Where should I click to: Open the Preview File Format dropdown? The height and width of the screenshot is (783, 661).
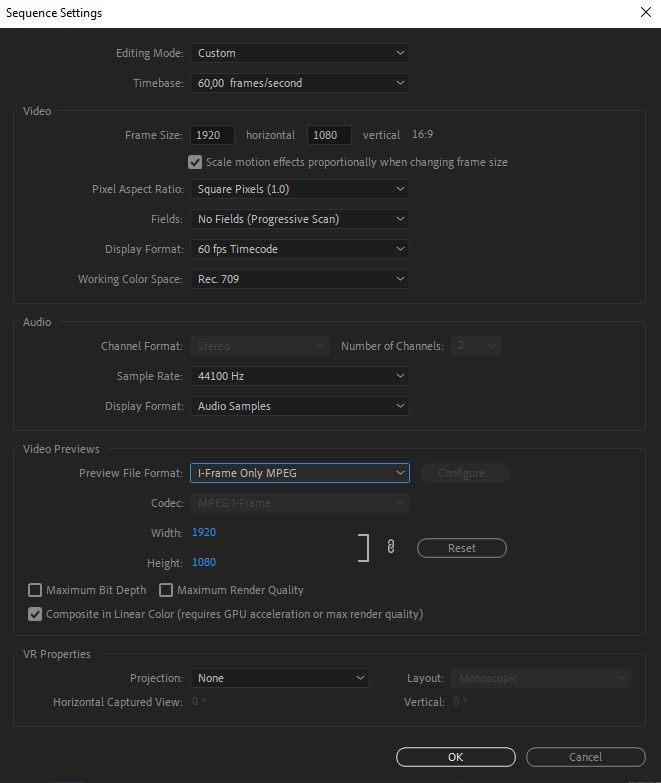pos(300,473)
